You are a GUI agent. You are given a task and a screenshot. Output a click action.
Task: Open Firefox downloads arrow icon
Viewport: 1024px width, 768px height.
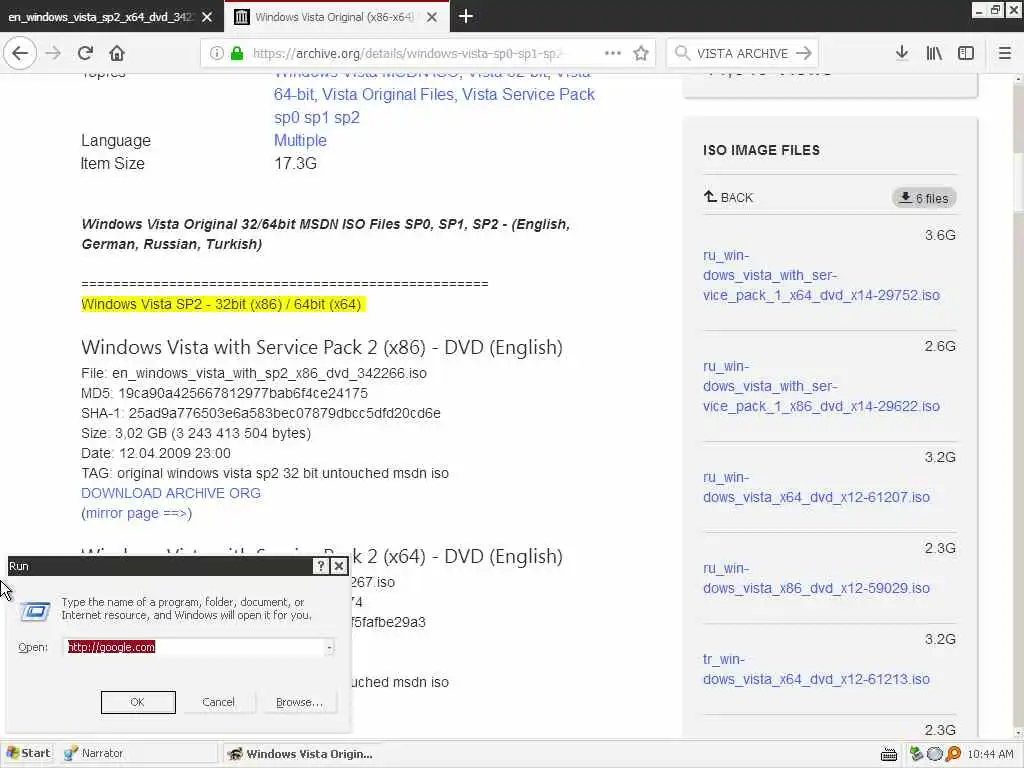point(901,53)
